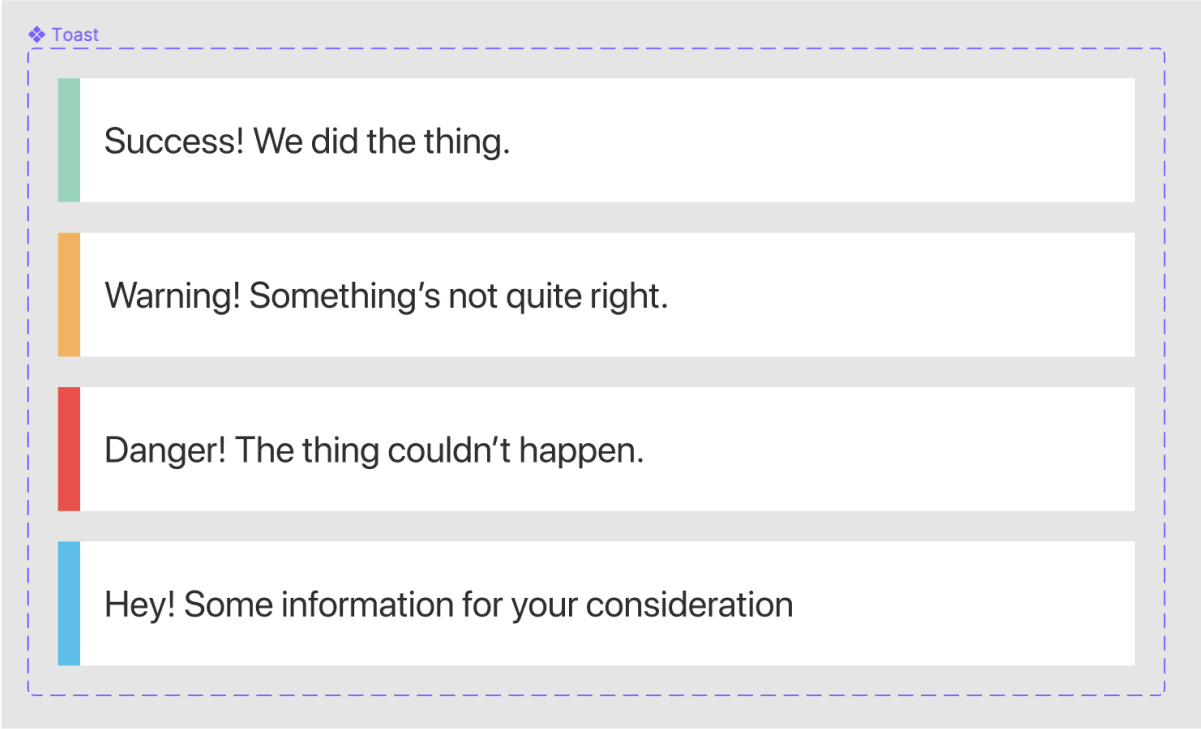This screenshot has height=729, width=1201.
Task: Select "Hey! Some information for your consideration" text
Action: [448, 605]
